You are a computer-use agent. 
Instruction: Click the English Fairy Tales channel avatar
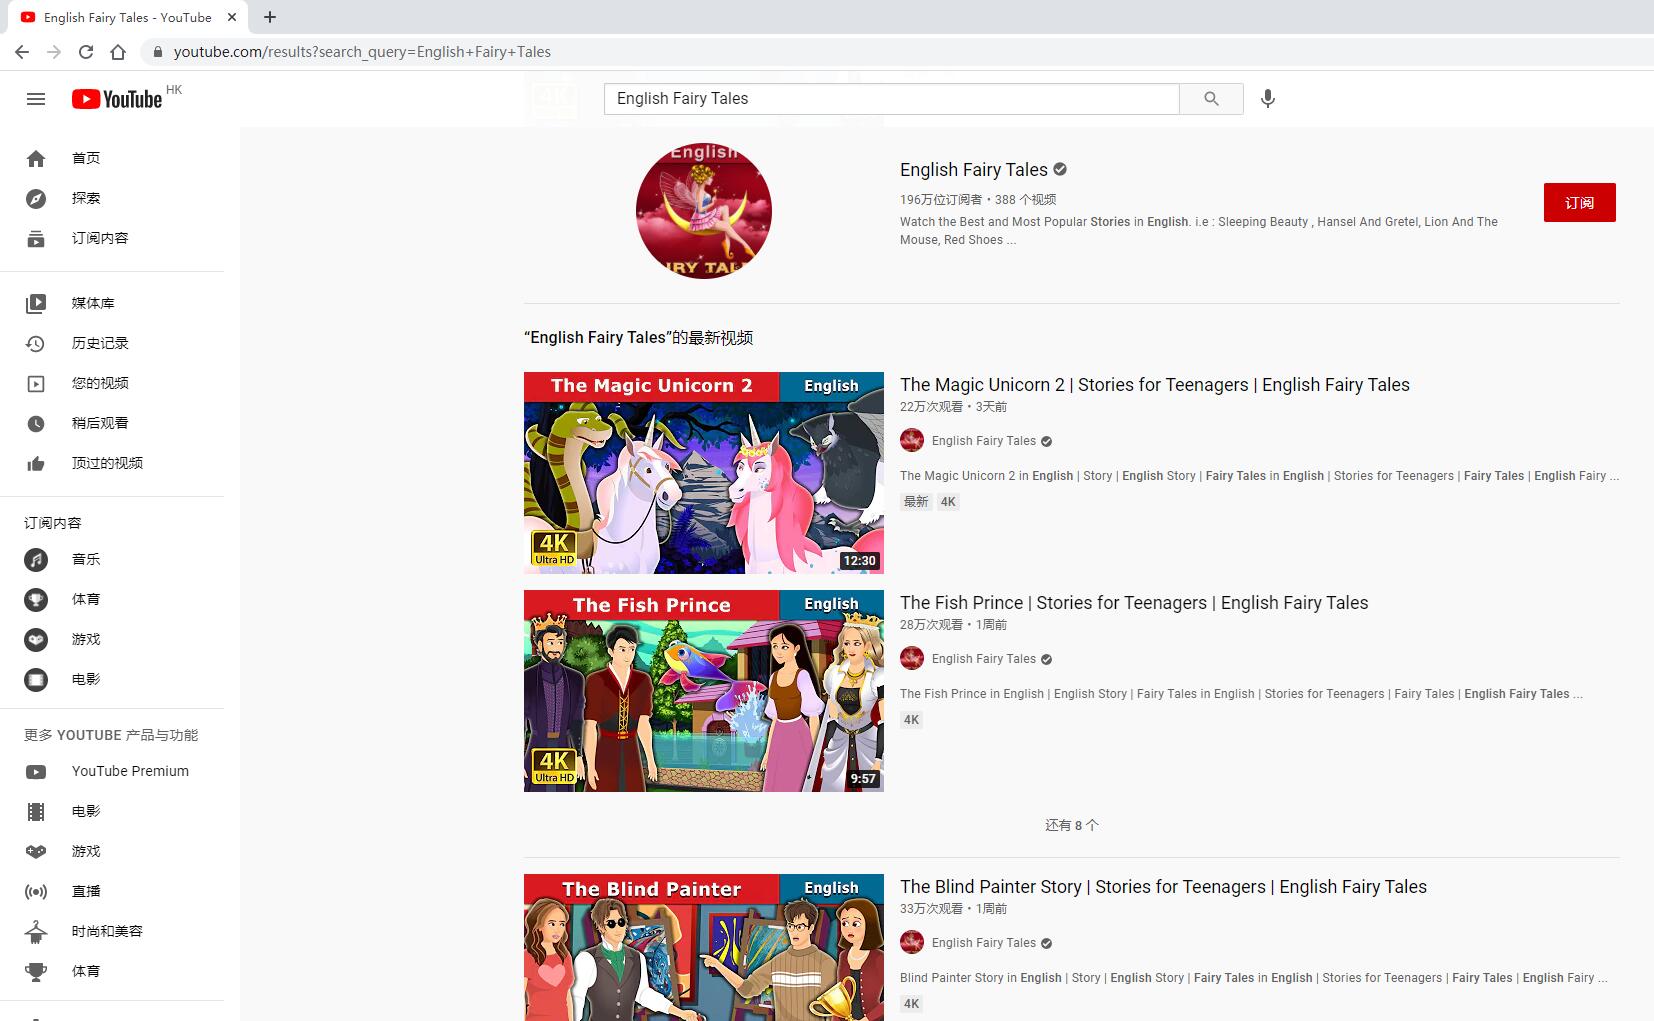704,211
